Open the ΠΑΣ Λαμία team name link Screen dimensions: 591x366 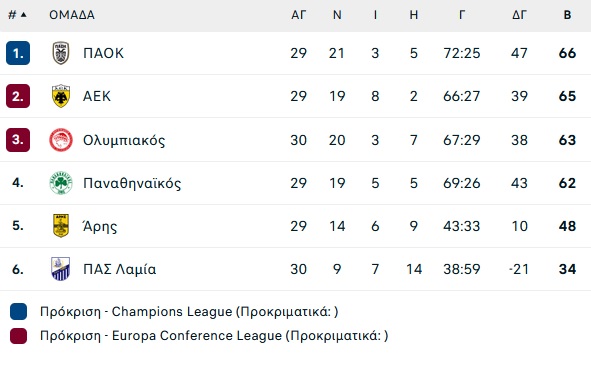point(119,269)
